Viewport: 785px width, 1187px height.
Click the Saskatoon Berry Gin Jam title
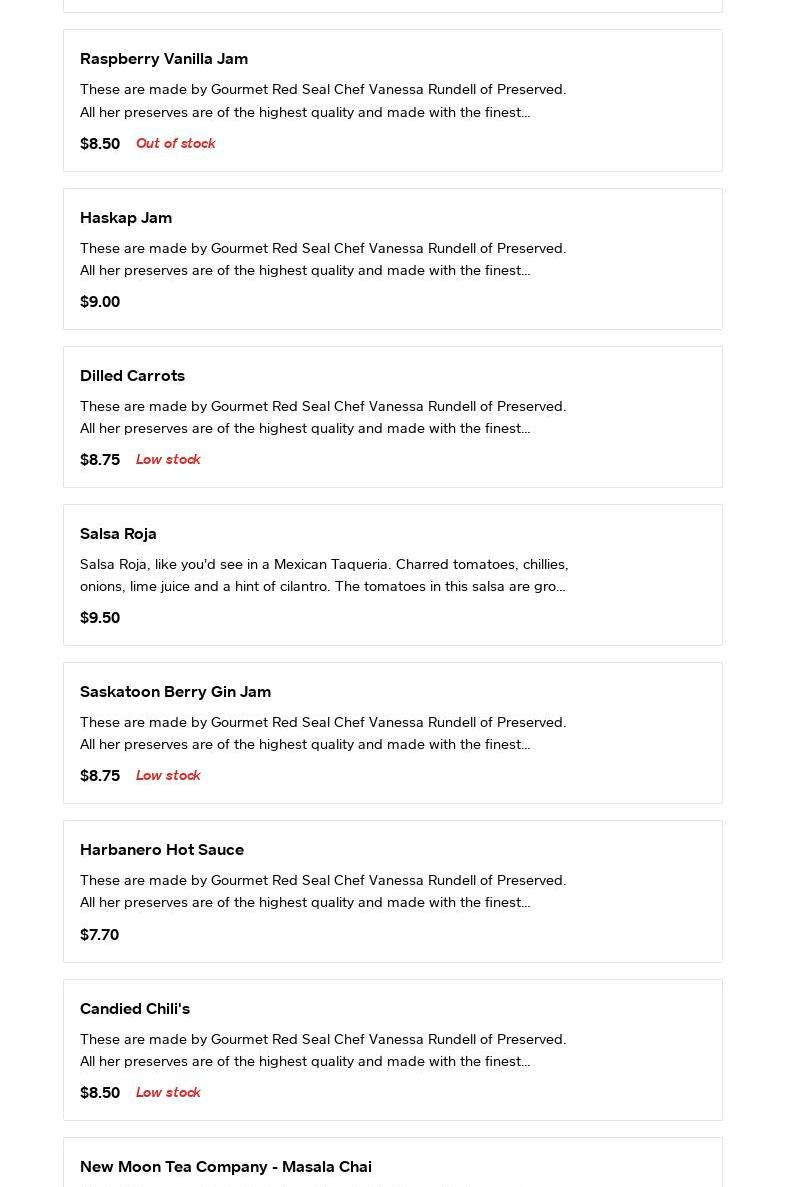[175, 692]
